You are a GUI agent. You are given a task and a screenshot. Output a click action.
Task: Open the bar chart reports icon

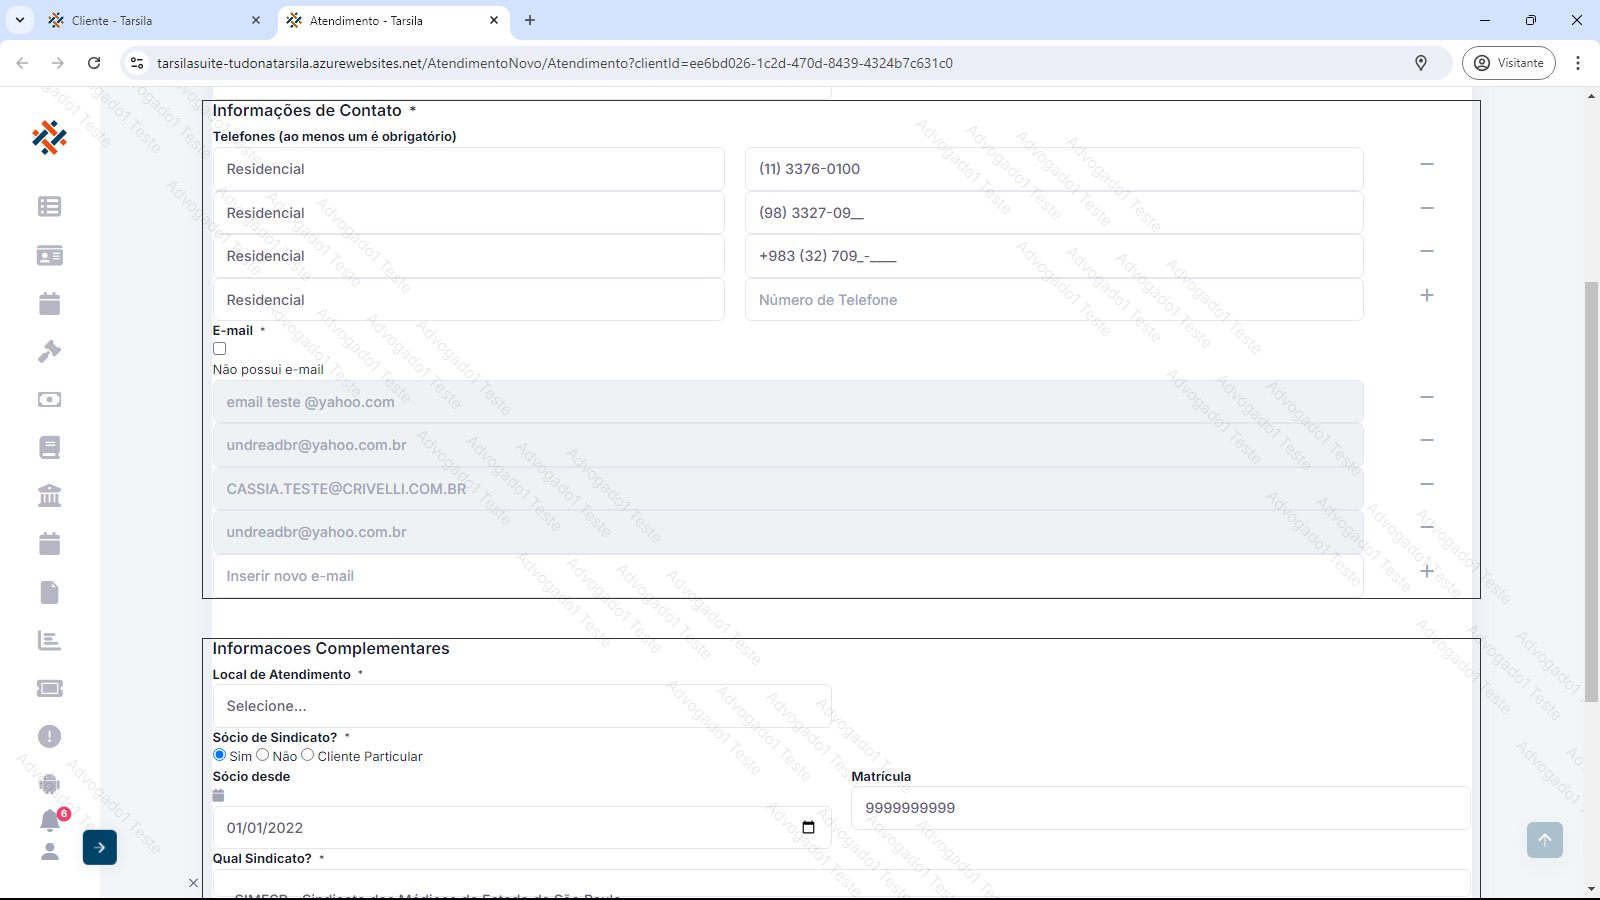point(49,640)
